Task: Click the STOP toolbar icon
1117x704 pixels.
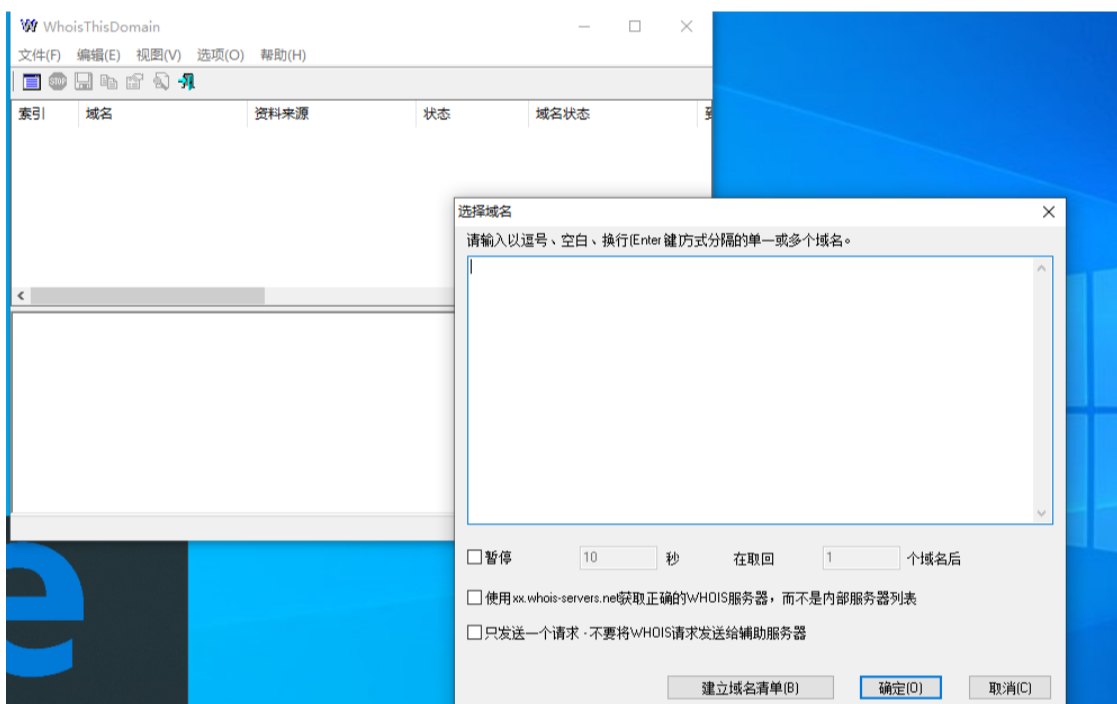Action: coord(58,82)
